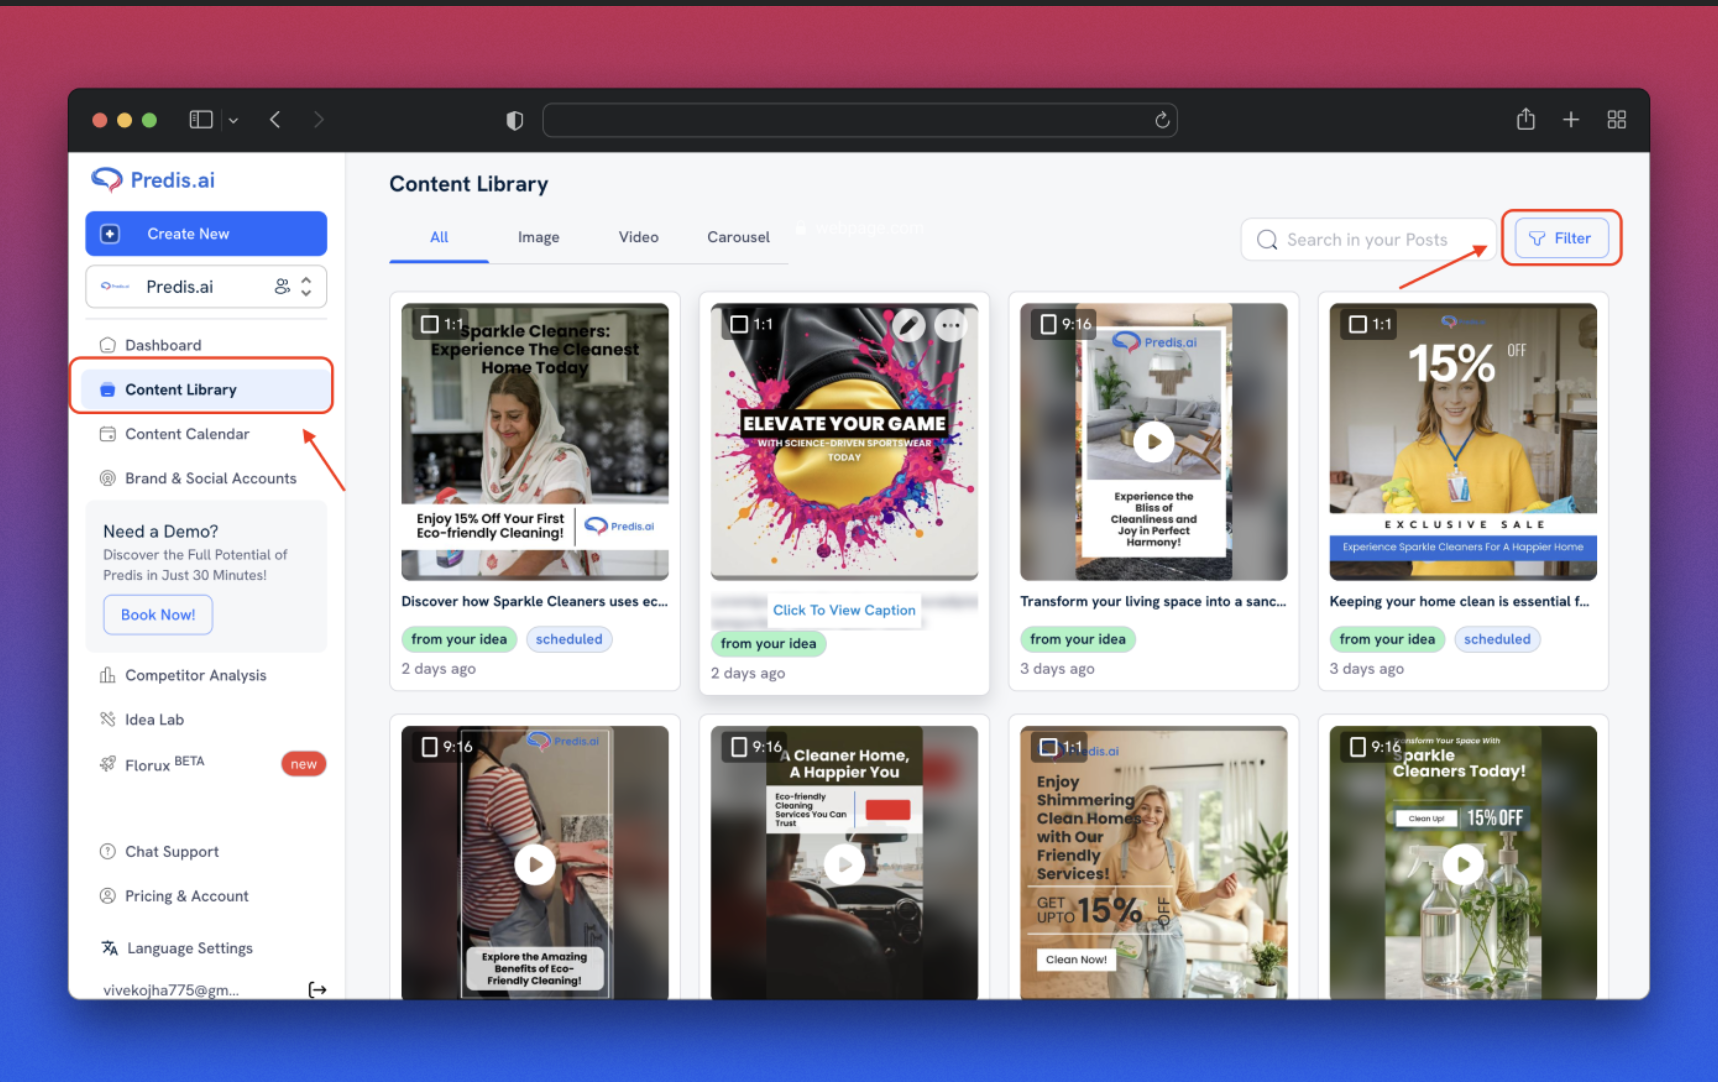Open Language Settings
This screenshot has width=1718, height=1082.
pos(189,948)
